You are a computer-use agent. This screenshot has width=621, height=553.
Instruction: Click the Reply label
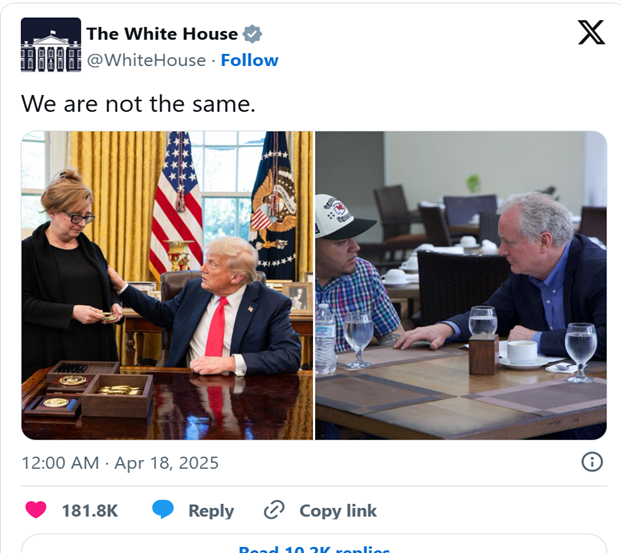click(211, 511)
